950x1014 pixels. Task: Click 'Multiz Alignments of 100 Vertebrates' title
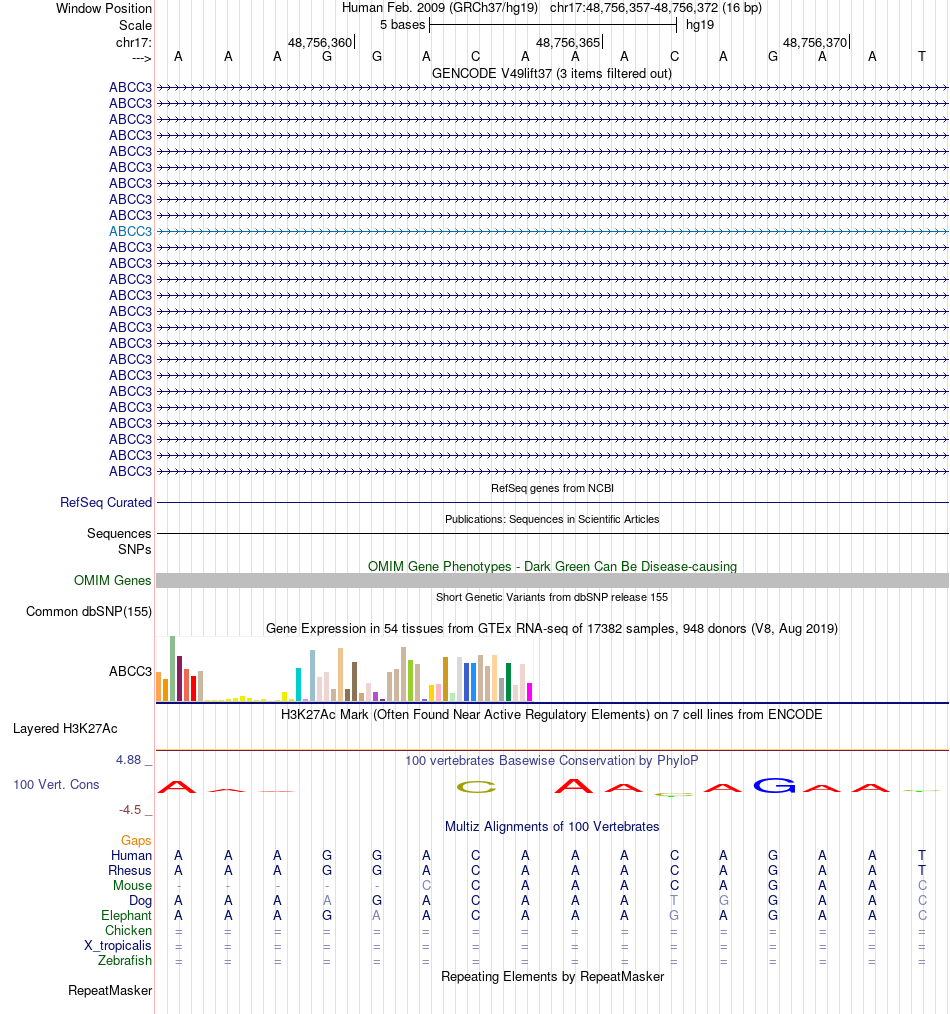(552, 826)
